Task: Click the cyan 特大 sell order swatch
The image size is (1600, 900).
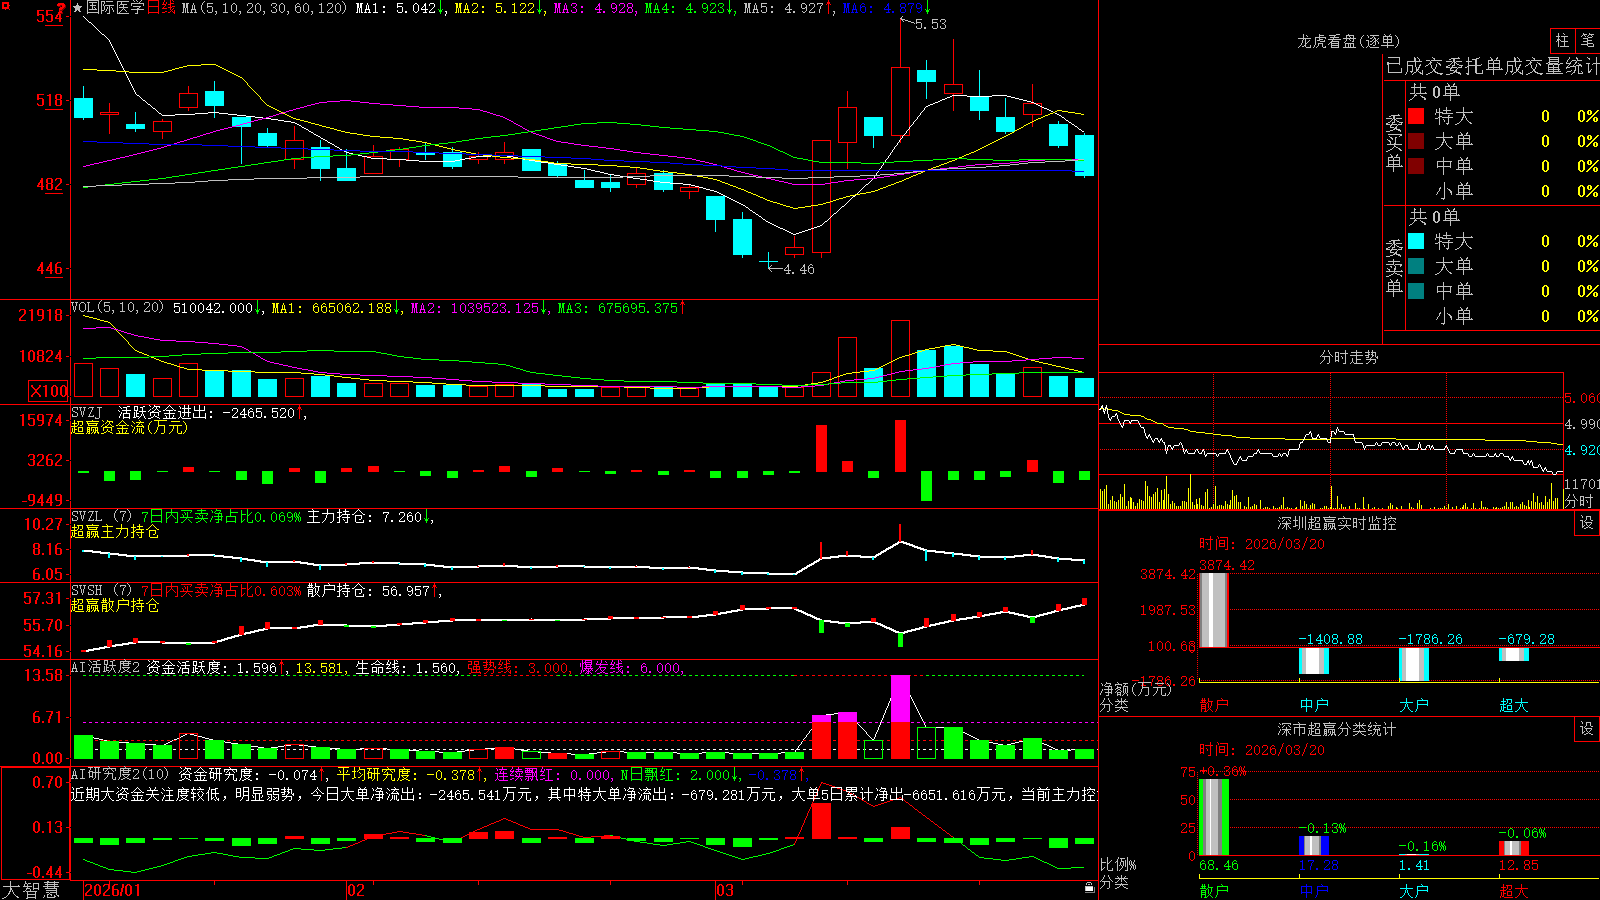Action: 1416,241
